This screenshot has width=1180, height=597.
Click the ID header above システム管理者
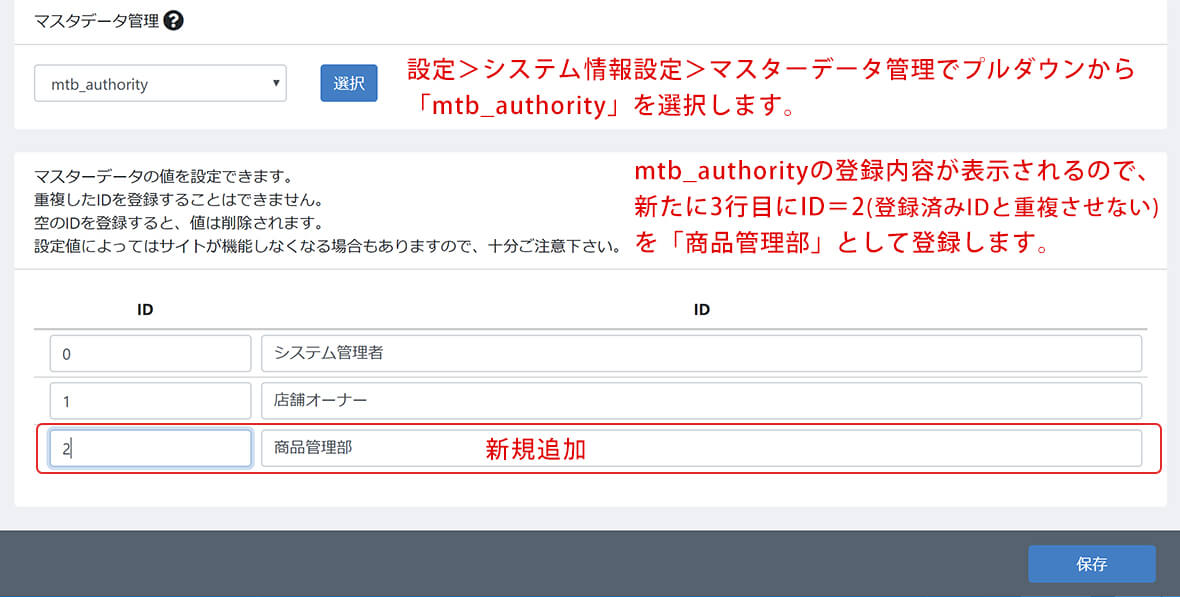click(x=701, y=309)
